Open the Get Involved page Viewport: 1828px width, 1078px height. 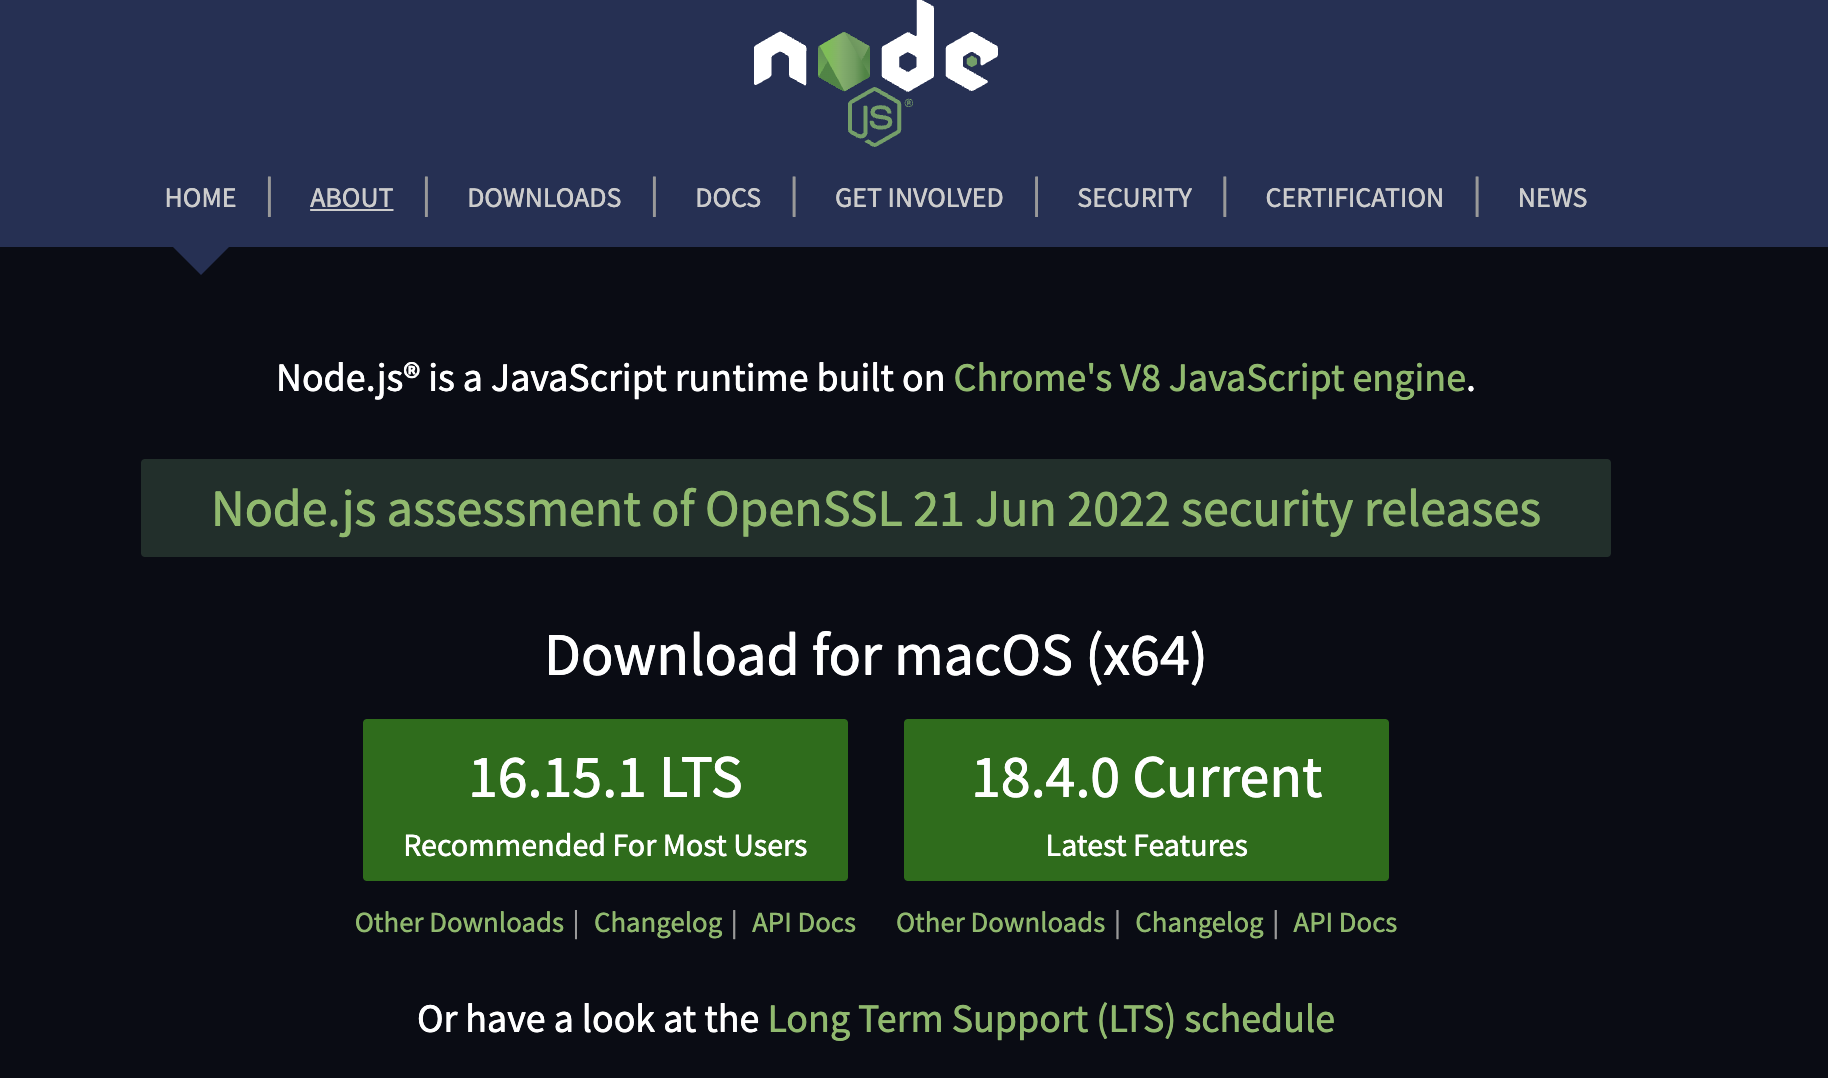click(918, 198)
